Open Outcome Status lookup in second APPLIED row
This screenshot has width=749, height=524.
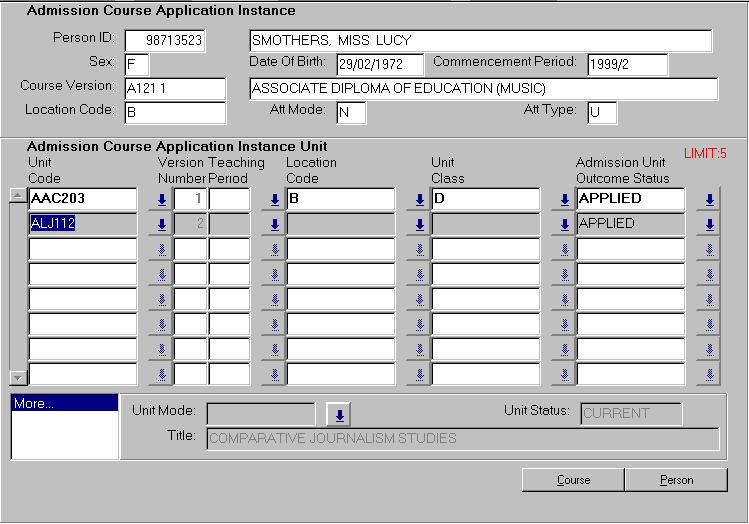coord(708,224)
